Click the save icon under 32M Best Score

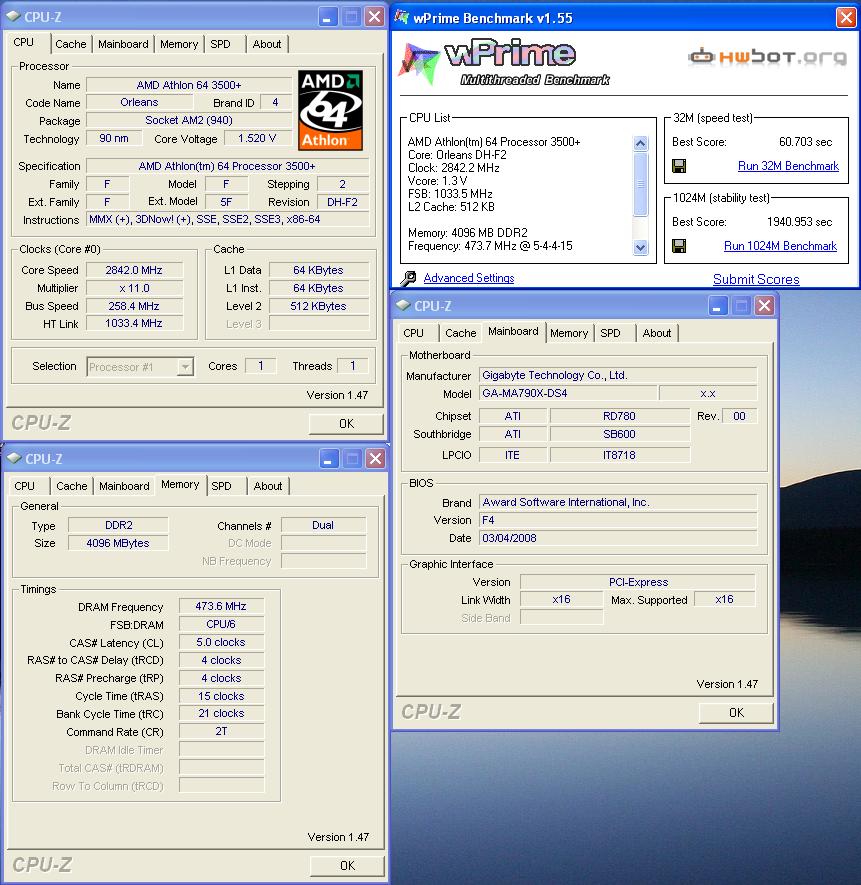point(679,166)
